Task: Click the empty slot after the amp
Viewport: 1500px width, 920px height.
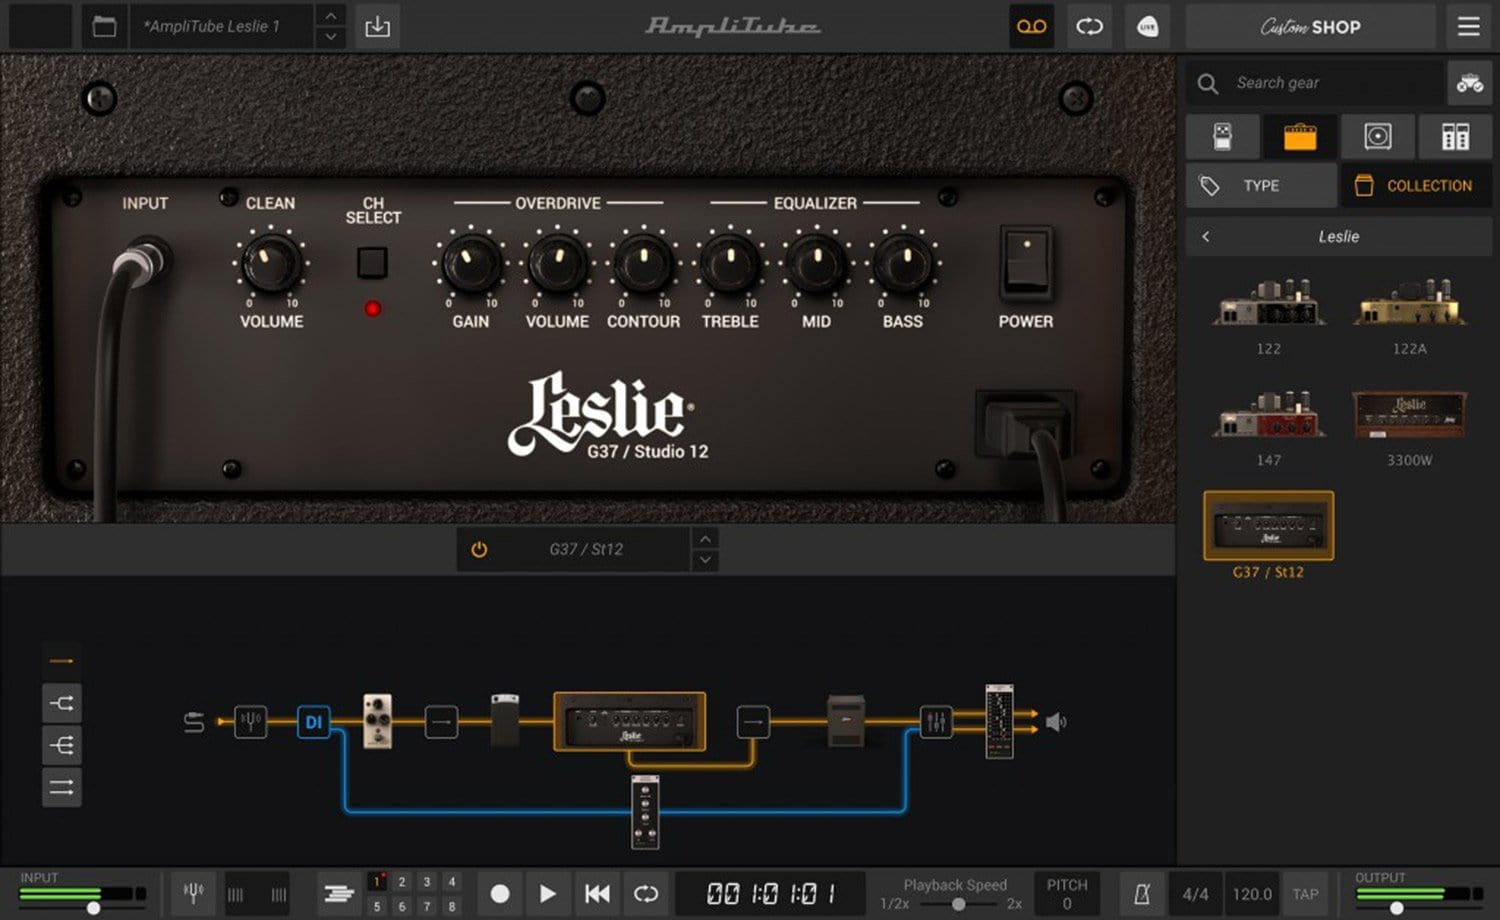Action: click(x=753, y=721)
